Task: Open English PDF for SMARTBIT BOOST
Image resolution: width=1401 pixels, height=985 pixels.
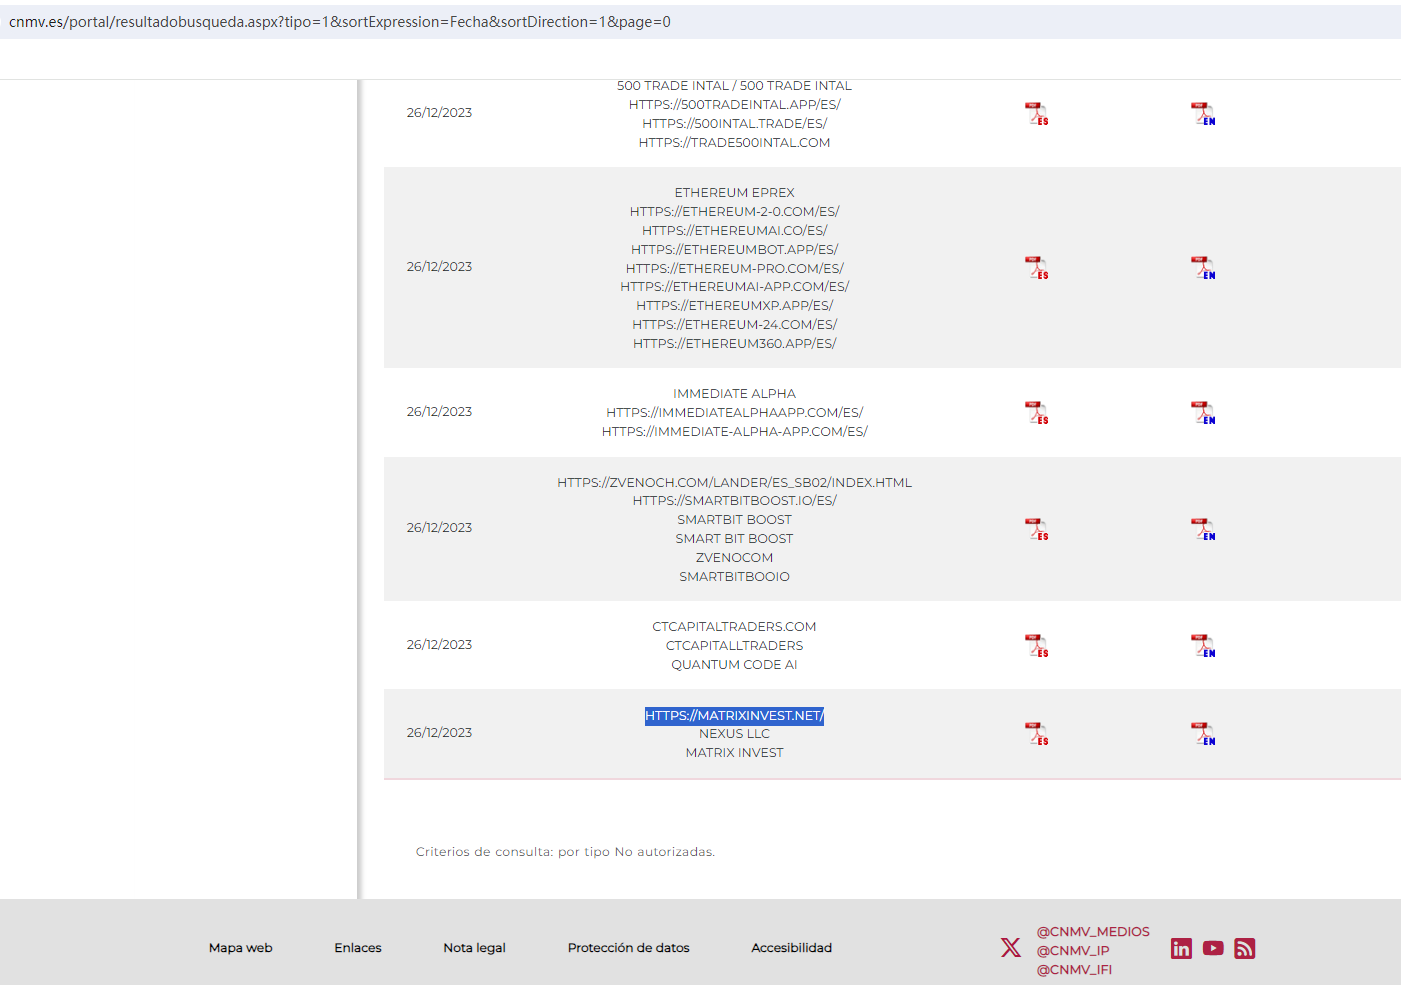Action: (x=1203, y=529)
